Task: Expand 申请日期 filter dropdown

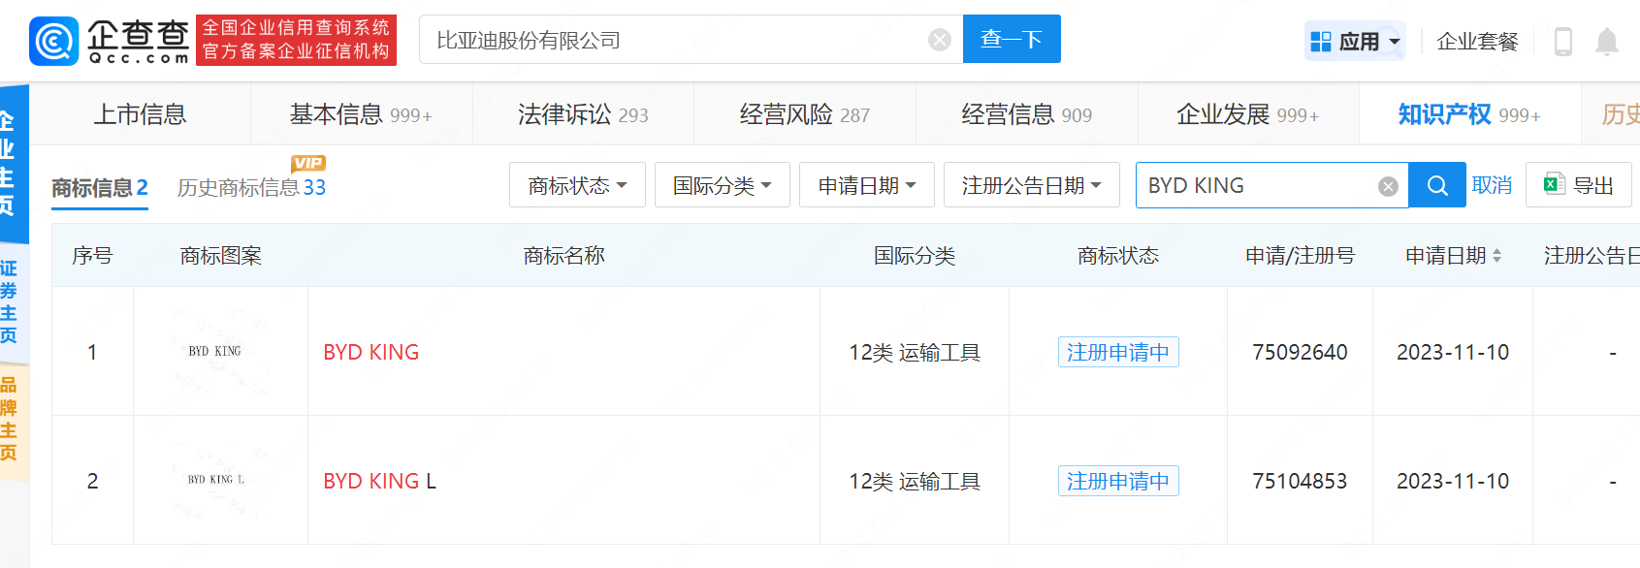Action: 867,185
